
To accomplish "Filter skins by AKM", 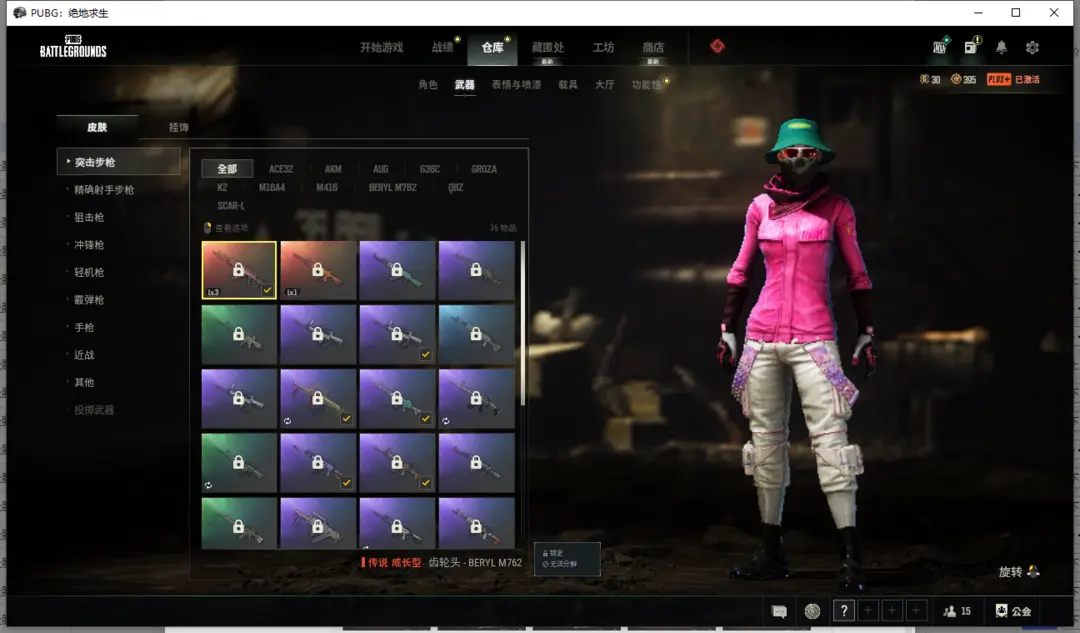I will point(333,169).
